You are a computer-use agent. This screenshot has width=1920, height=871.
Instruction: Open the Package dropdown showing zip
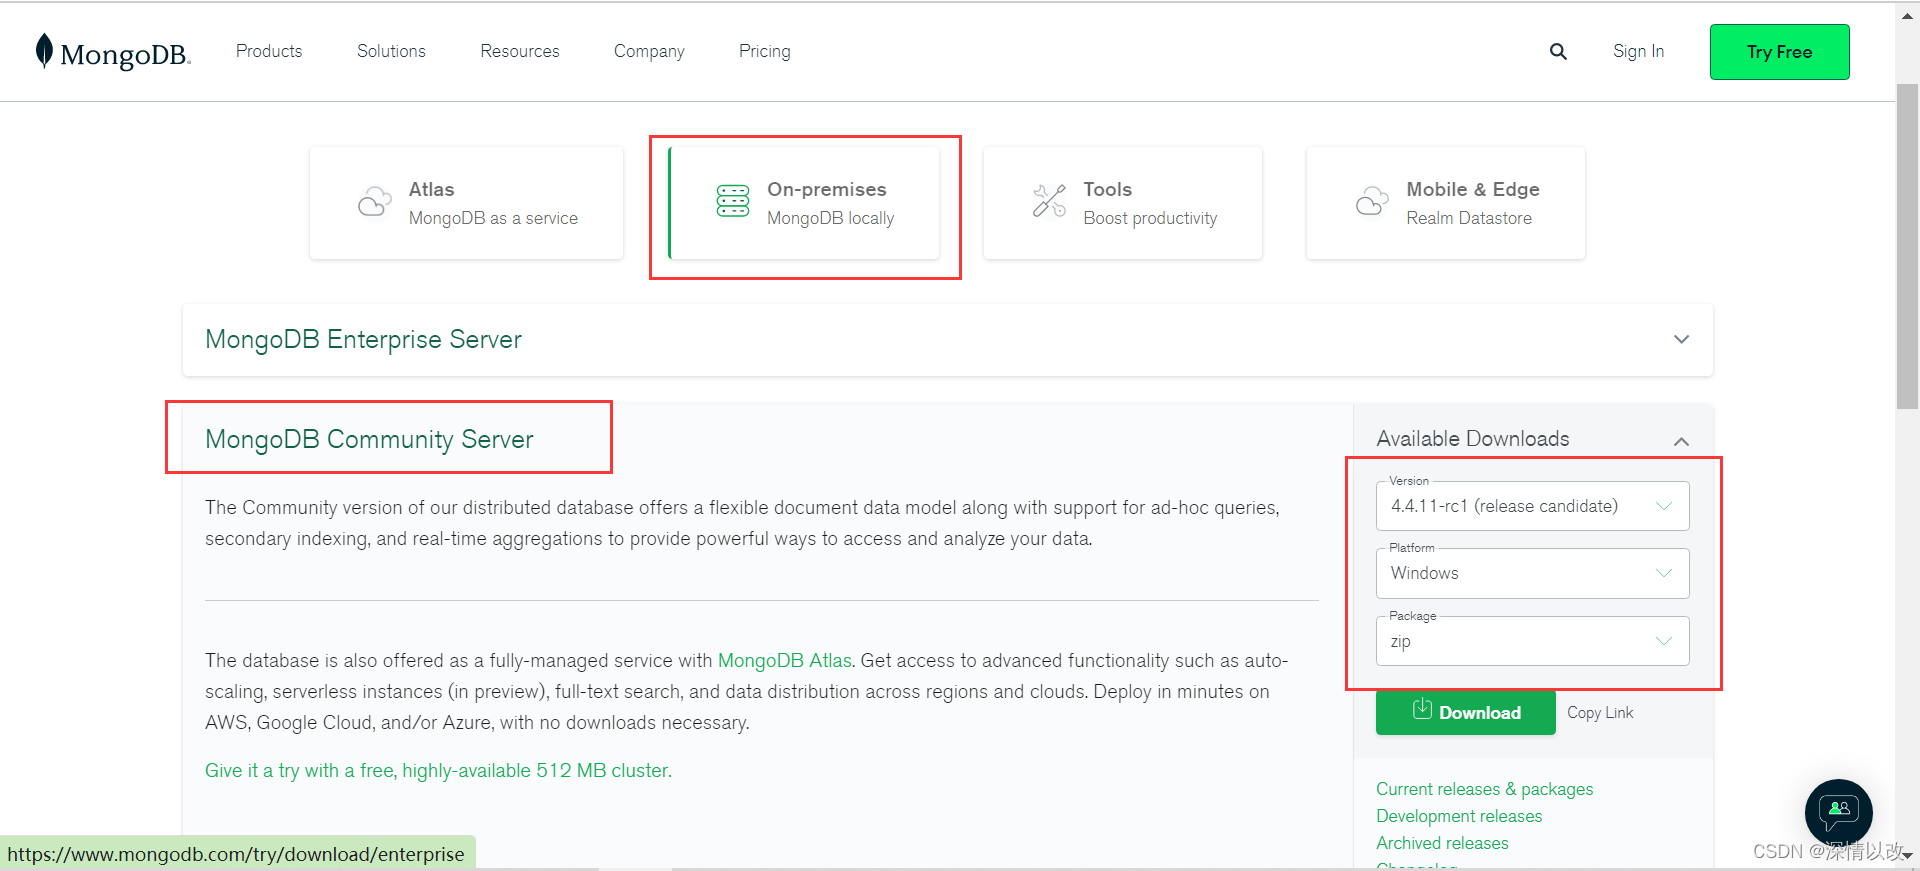coord(1533,641)
